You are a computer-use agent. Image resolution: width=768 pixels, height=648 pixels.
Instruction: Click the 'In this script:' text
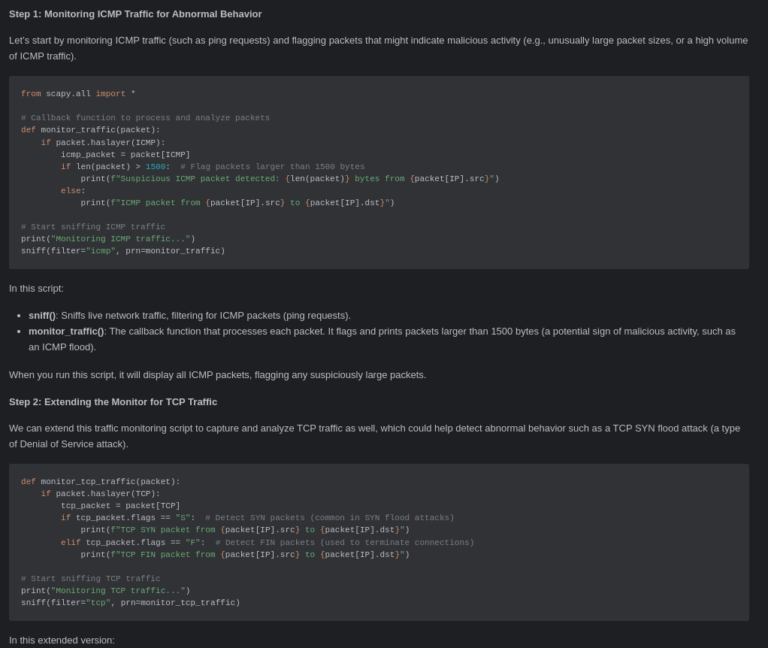coord(36,288)
